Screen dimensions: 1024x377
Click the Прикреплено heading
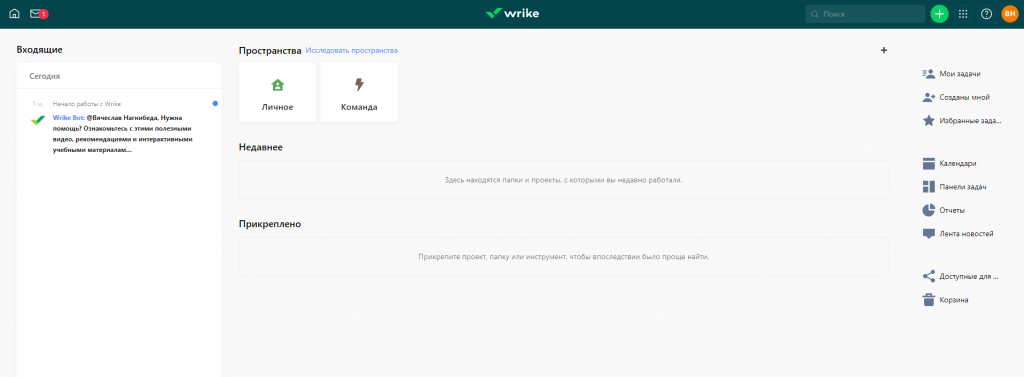[270, 223]
